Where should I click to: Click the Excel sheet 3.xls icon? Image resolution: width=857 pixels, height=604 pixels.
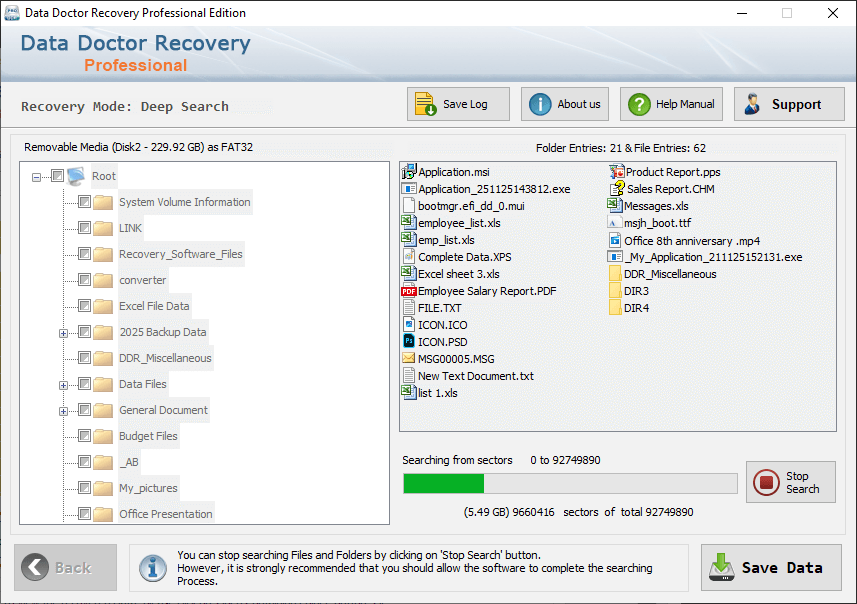pyautogui.click(x=409, y=273)
